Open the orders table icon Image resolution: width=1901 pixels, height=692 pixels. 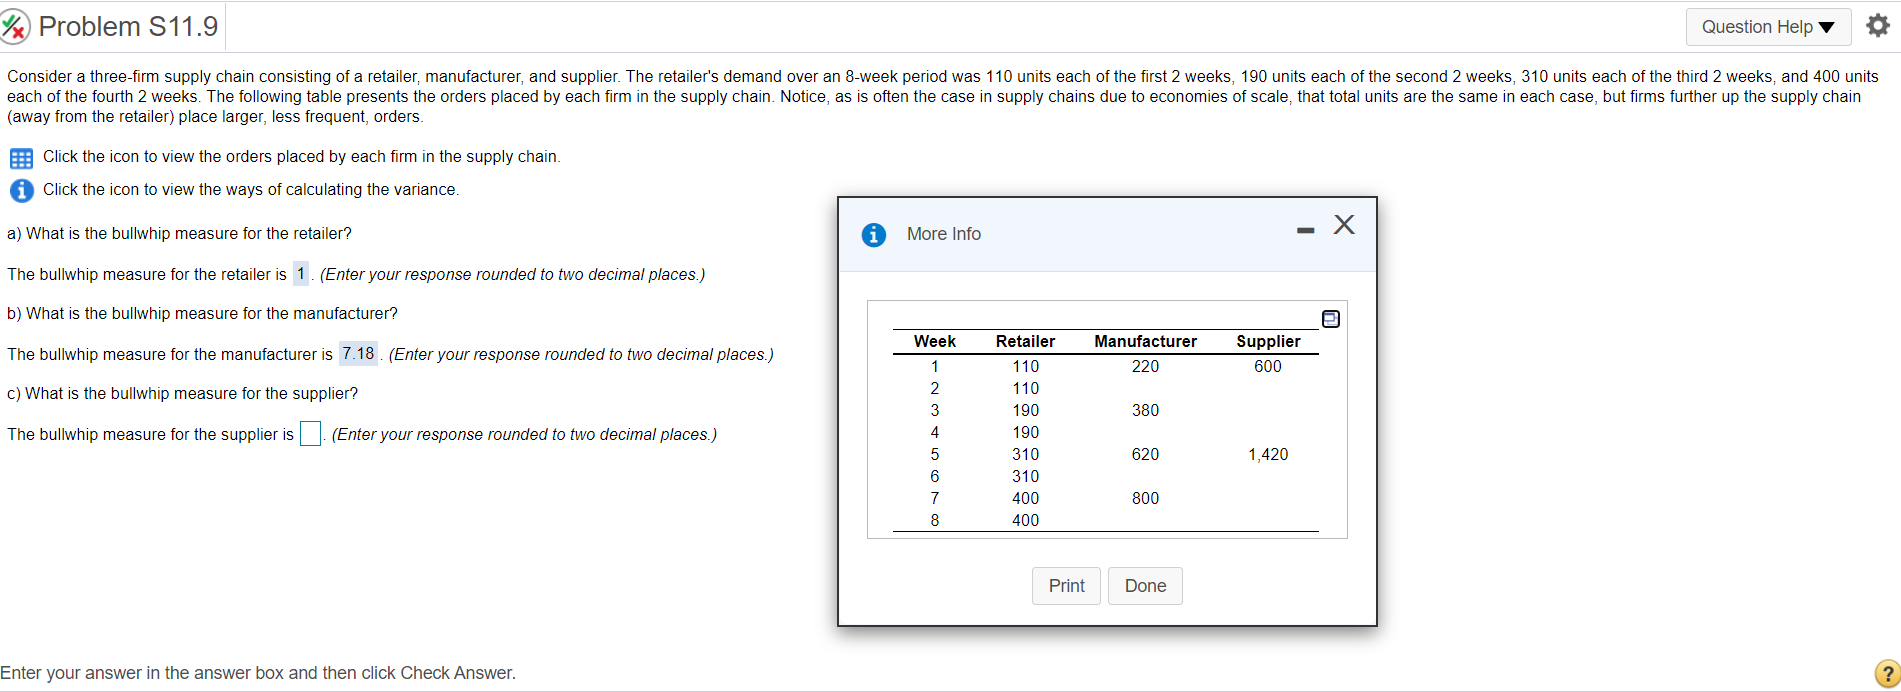click(x=21, y=158)
